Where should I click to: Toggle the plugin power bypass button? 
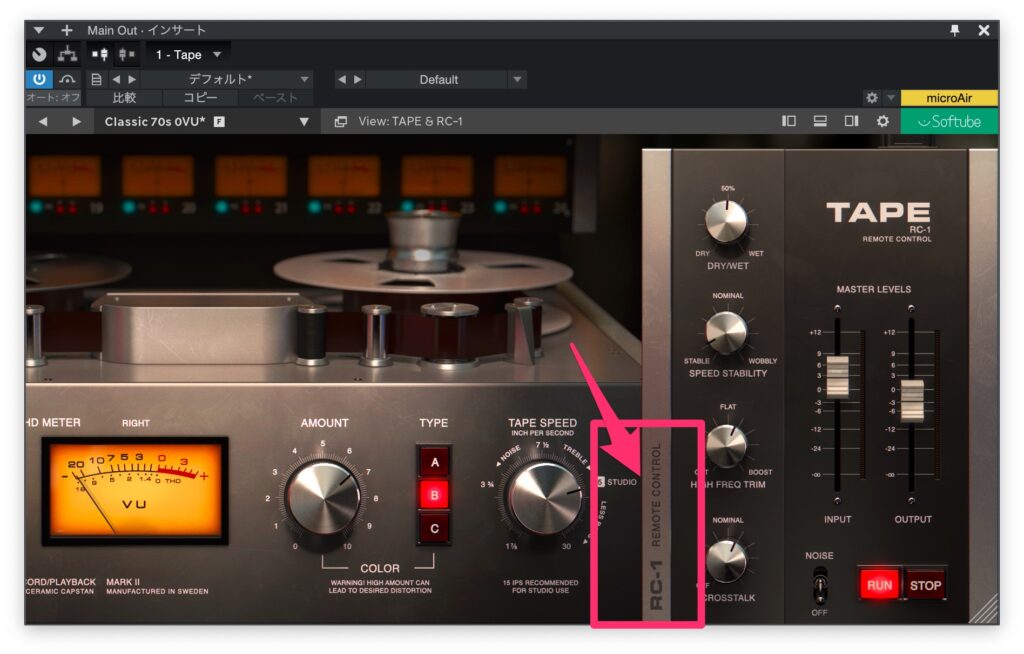tap(39, 79)
